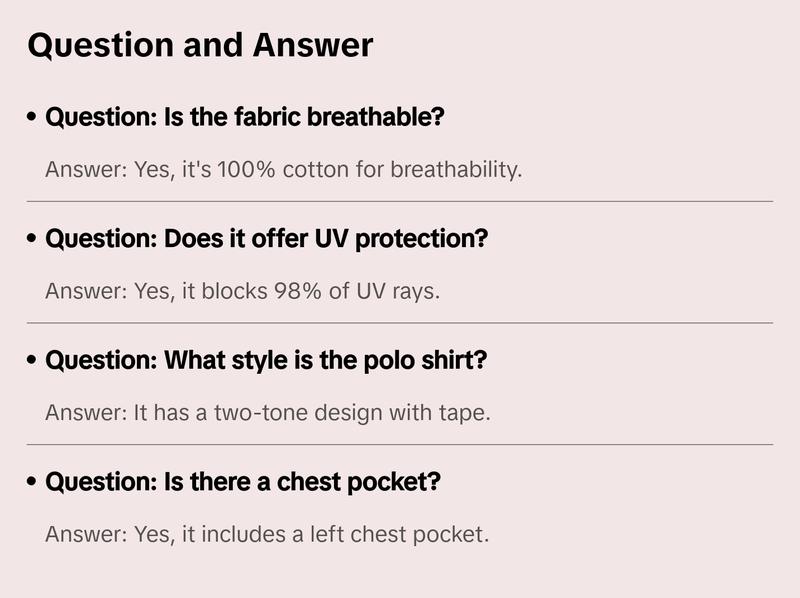Image resolution: width=800 pixels, height=598 pixels.
Task: Click the bullet beside the UV protection question
Action: click(x=33, y=240)
